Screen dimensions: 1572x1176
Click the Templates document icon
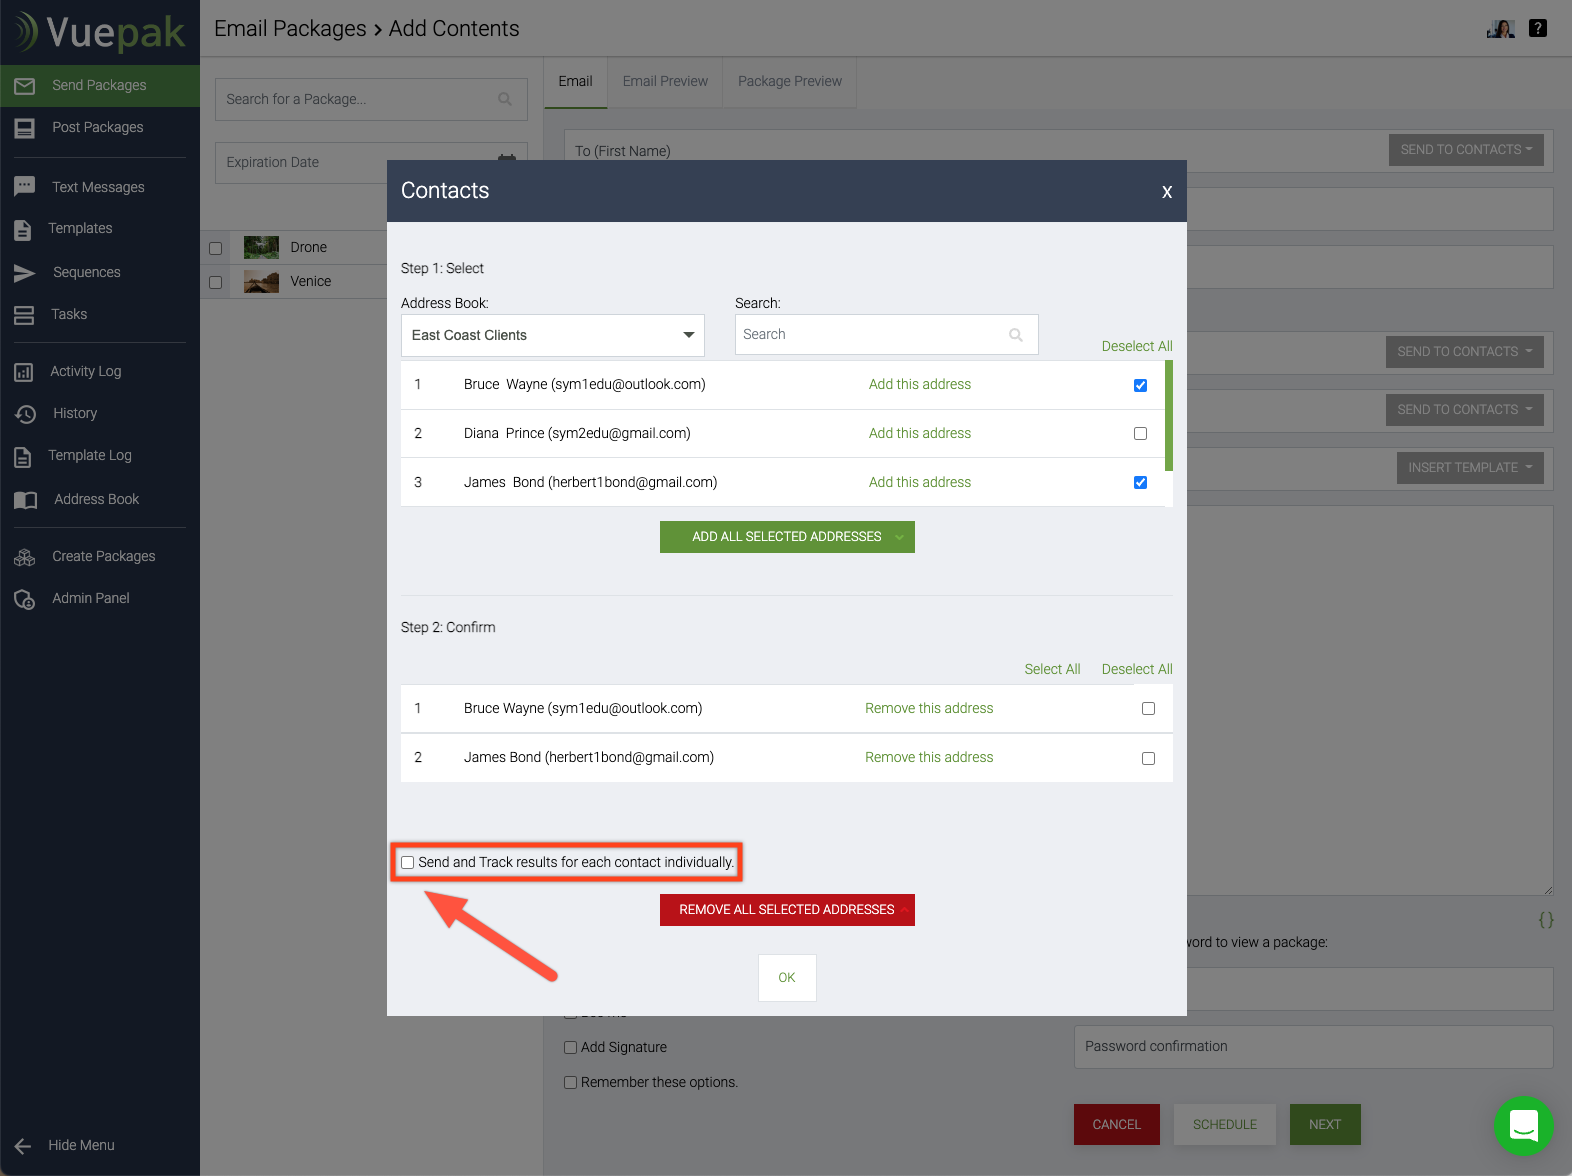click(x=23, y=229)
